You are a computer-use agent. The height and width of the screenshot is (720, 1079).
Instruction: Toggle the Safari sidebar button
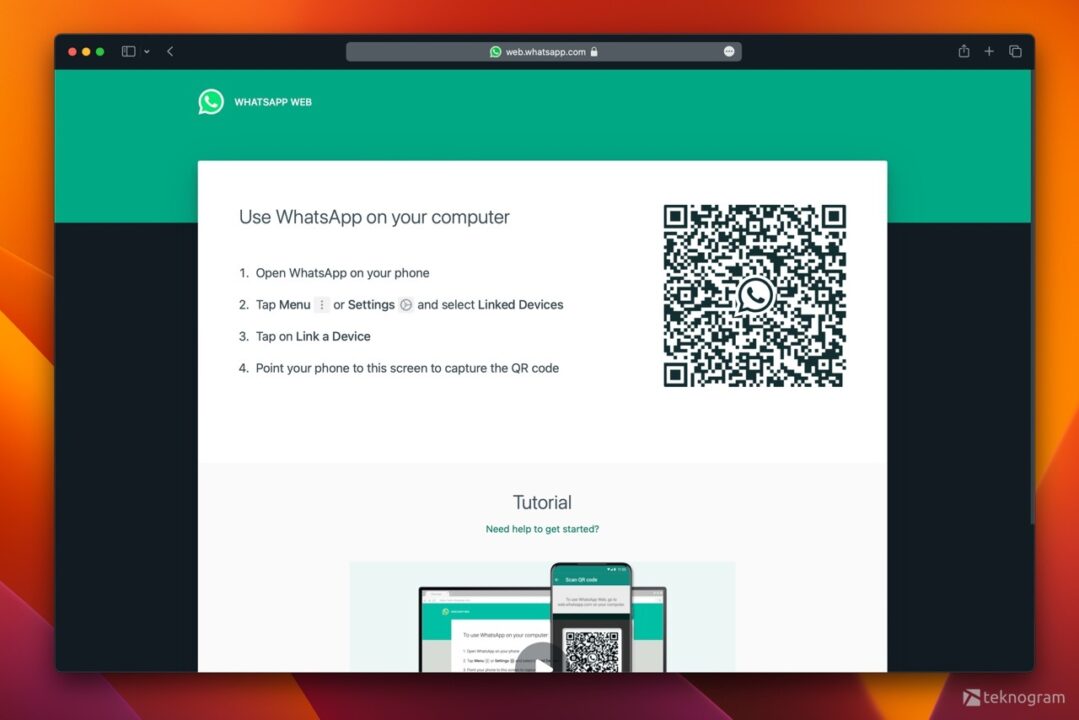point(128,51)
